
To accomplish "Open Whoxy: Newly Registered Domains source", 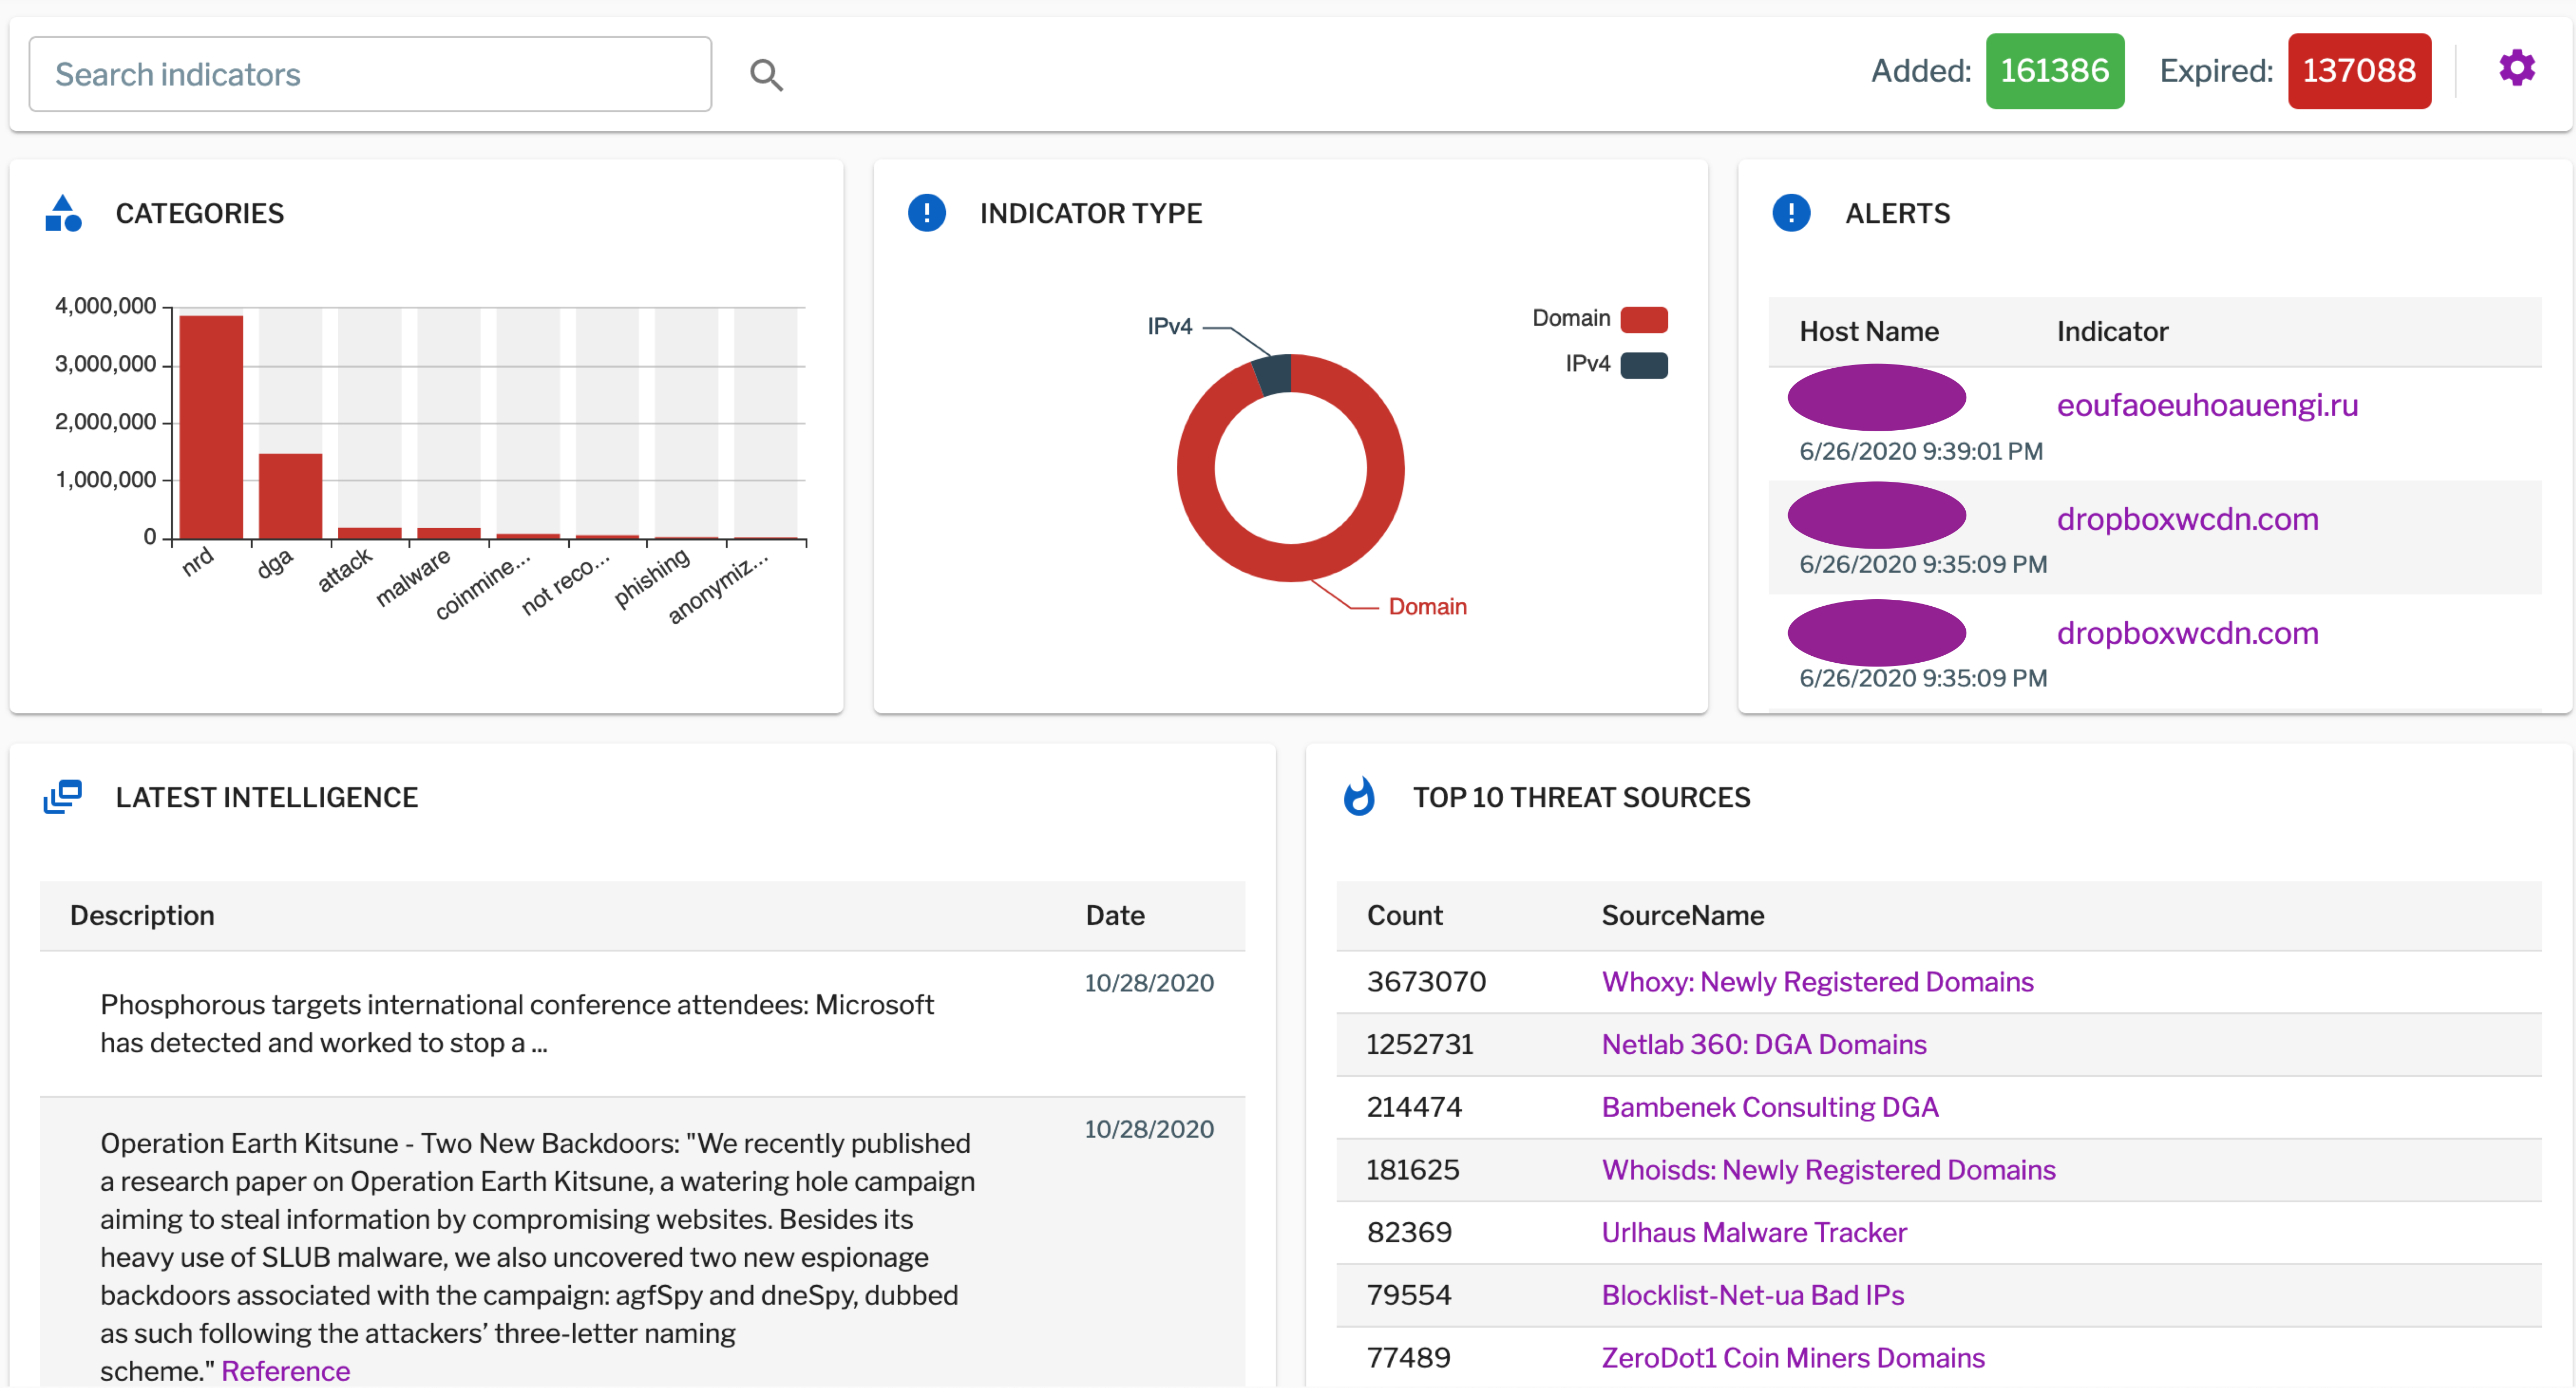I will click(x=1817, y=981).
